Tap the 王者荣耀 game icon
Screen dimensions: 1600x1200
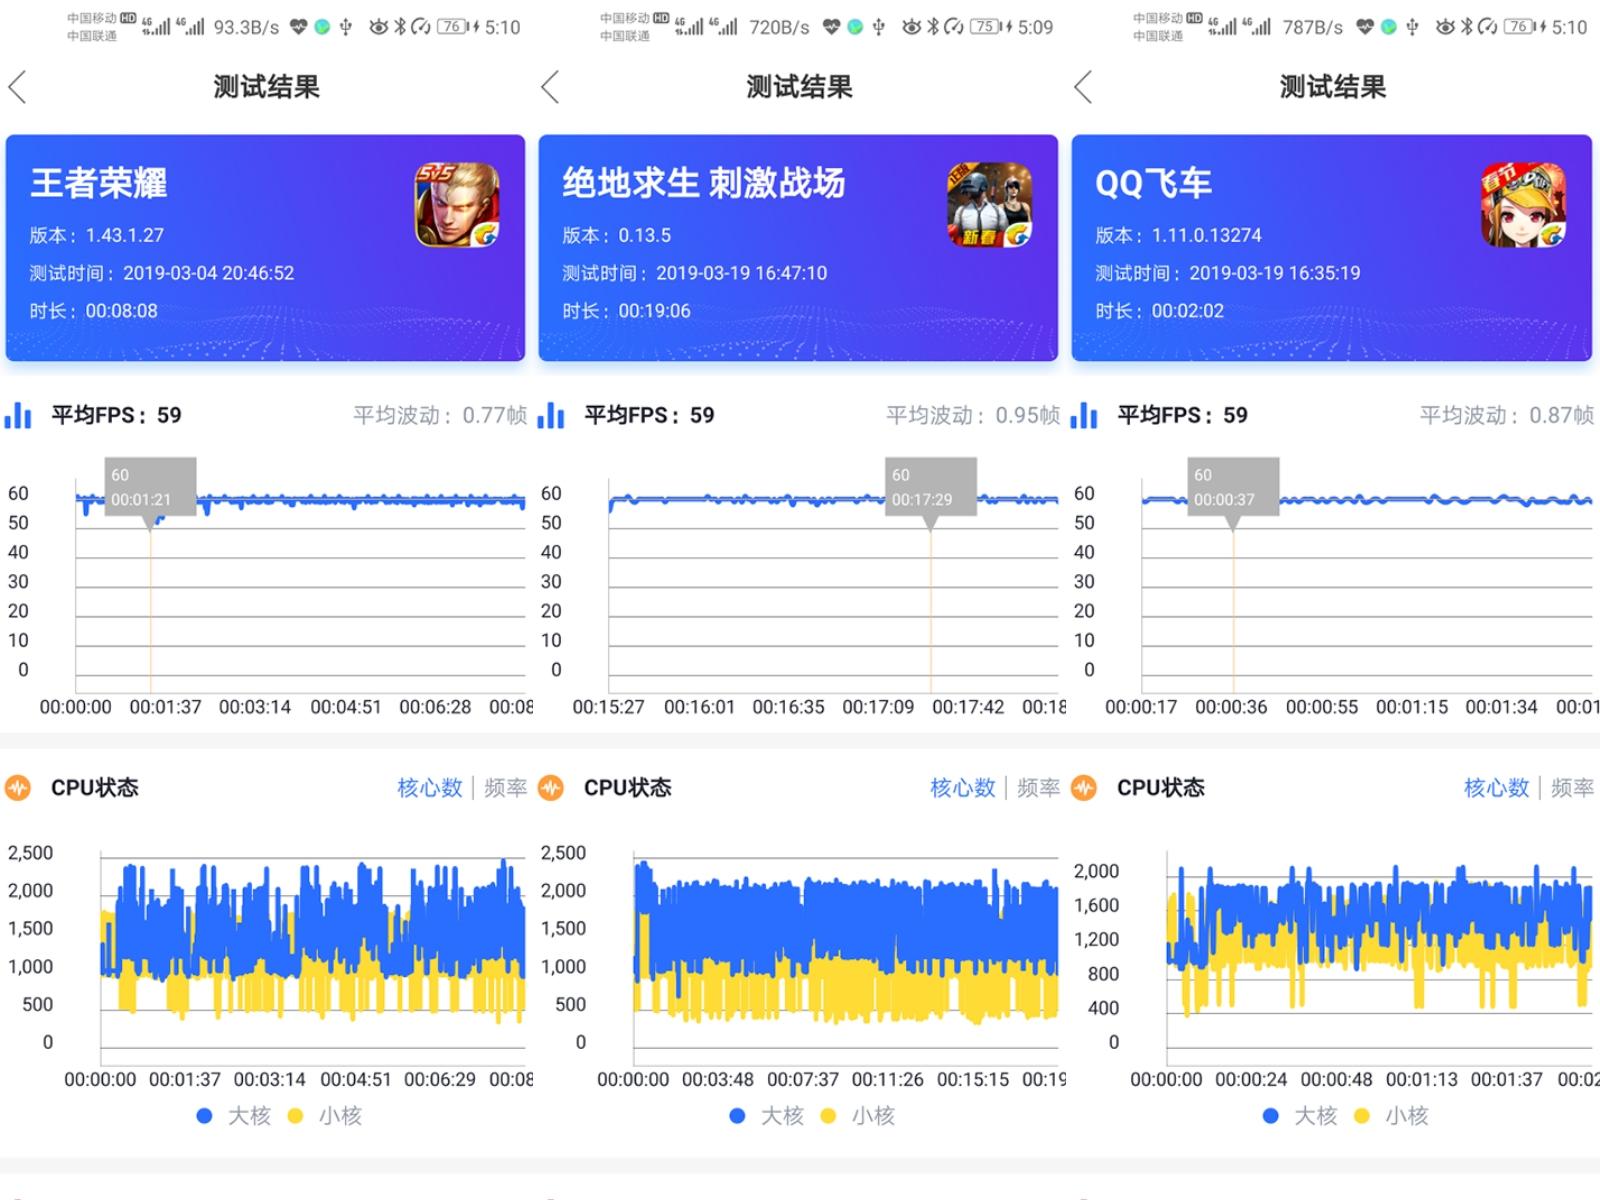(x=457, y=205)
